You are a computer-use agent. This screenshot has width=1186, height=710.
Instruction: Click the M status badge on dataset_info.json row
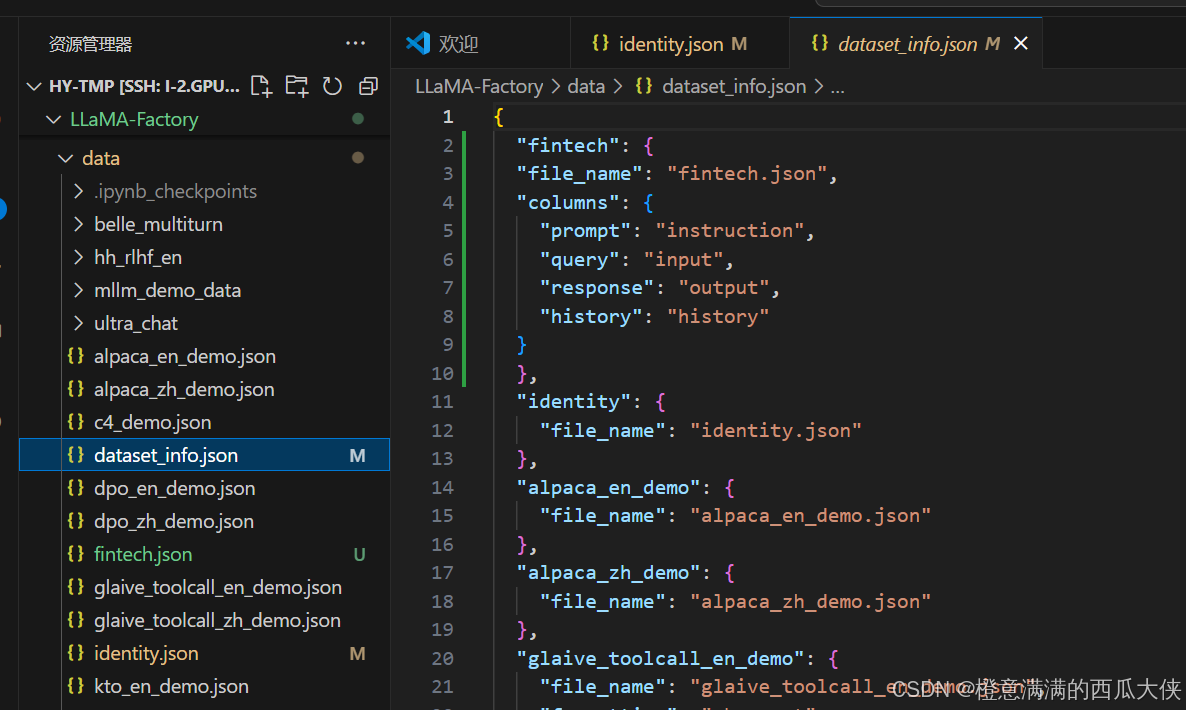coord(357,456)
